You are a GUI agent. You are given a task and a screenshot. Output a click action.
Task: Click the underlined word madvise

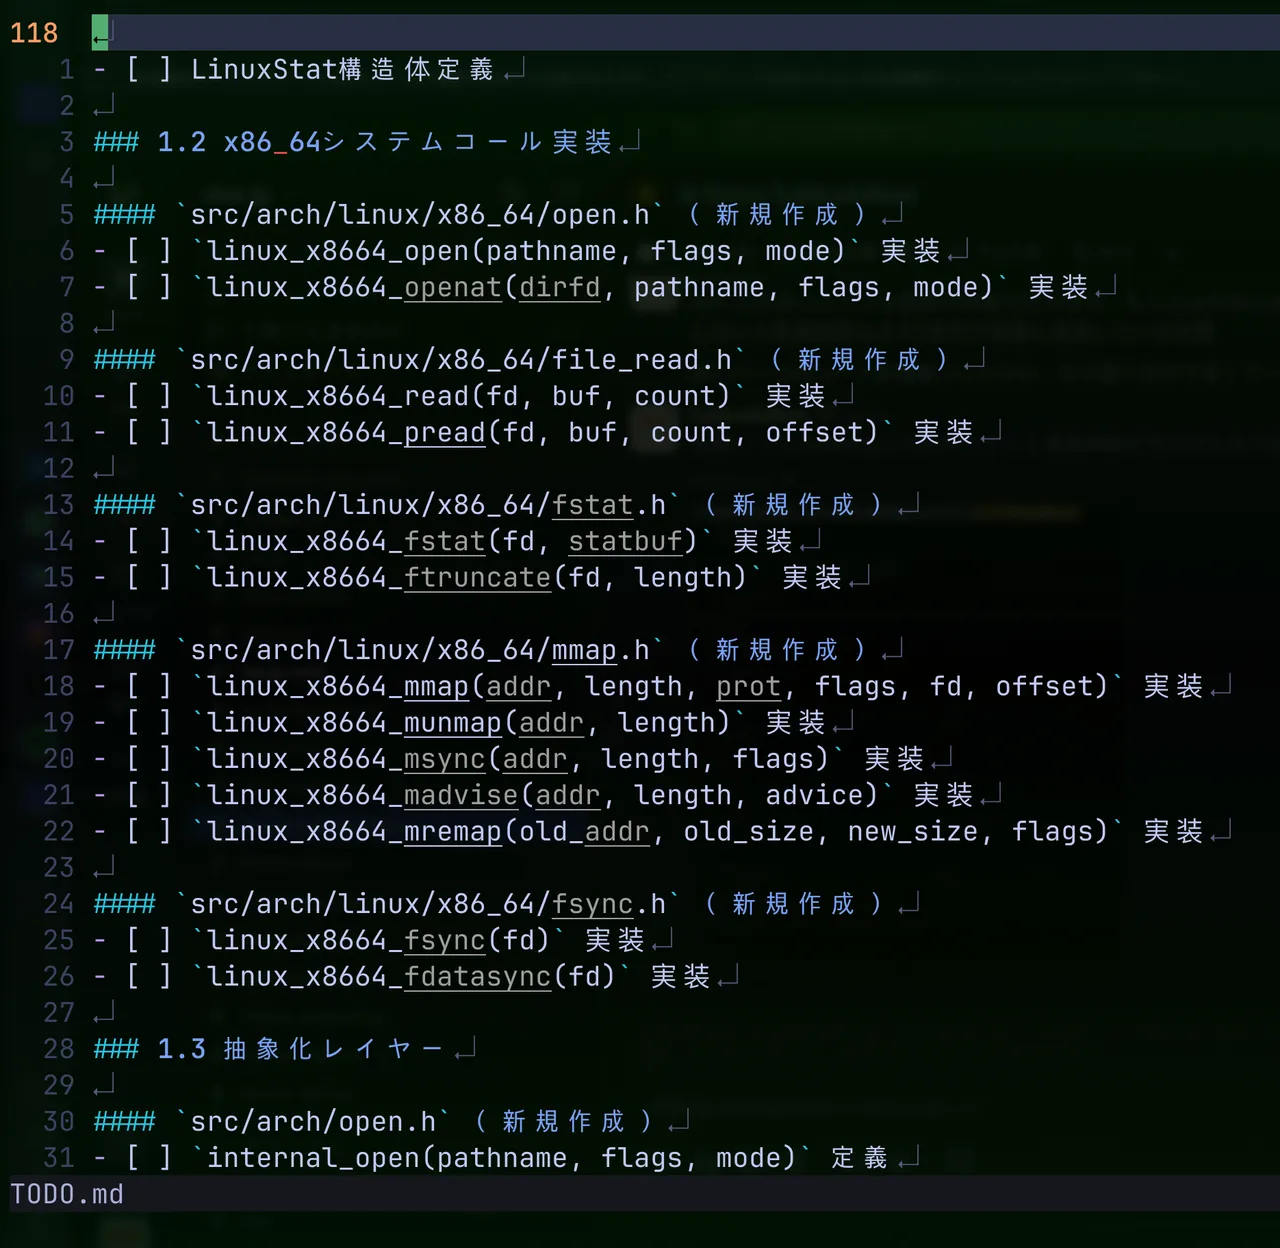tap(461, 796)
